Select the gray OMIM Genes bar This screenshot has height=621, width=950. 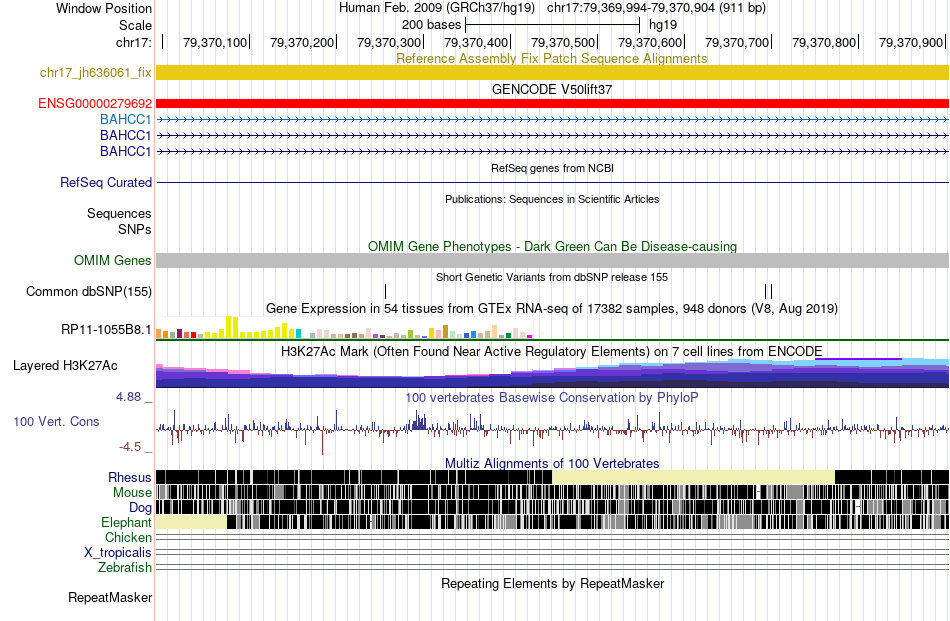tap(553, 261)
